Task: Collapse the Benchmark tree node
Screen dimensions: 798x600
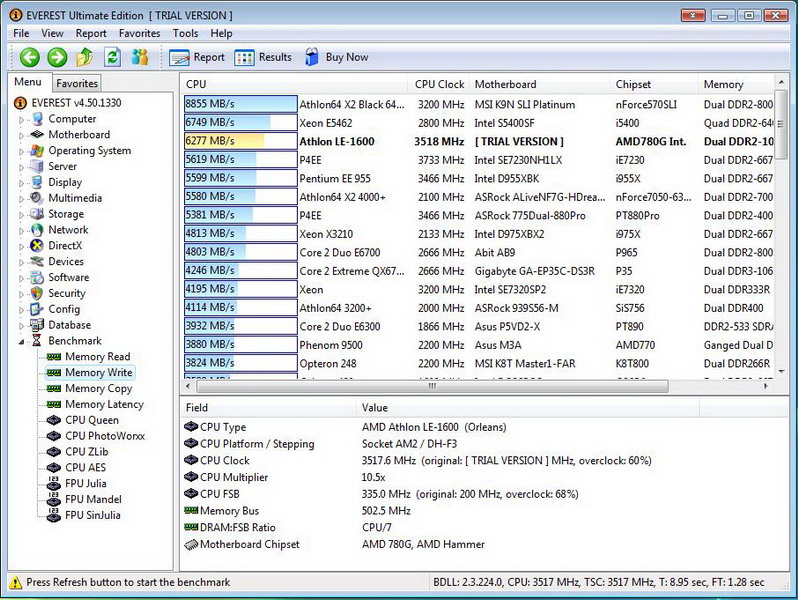Action: 21,342
